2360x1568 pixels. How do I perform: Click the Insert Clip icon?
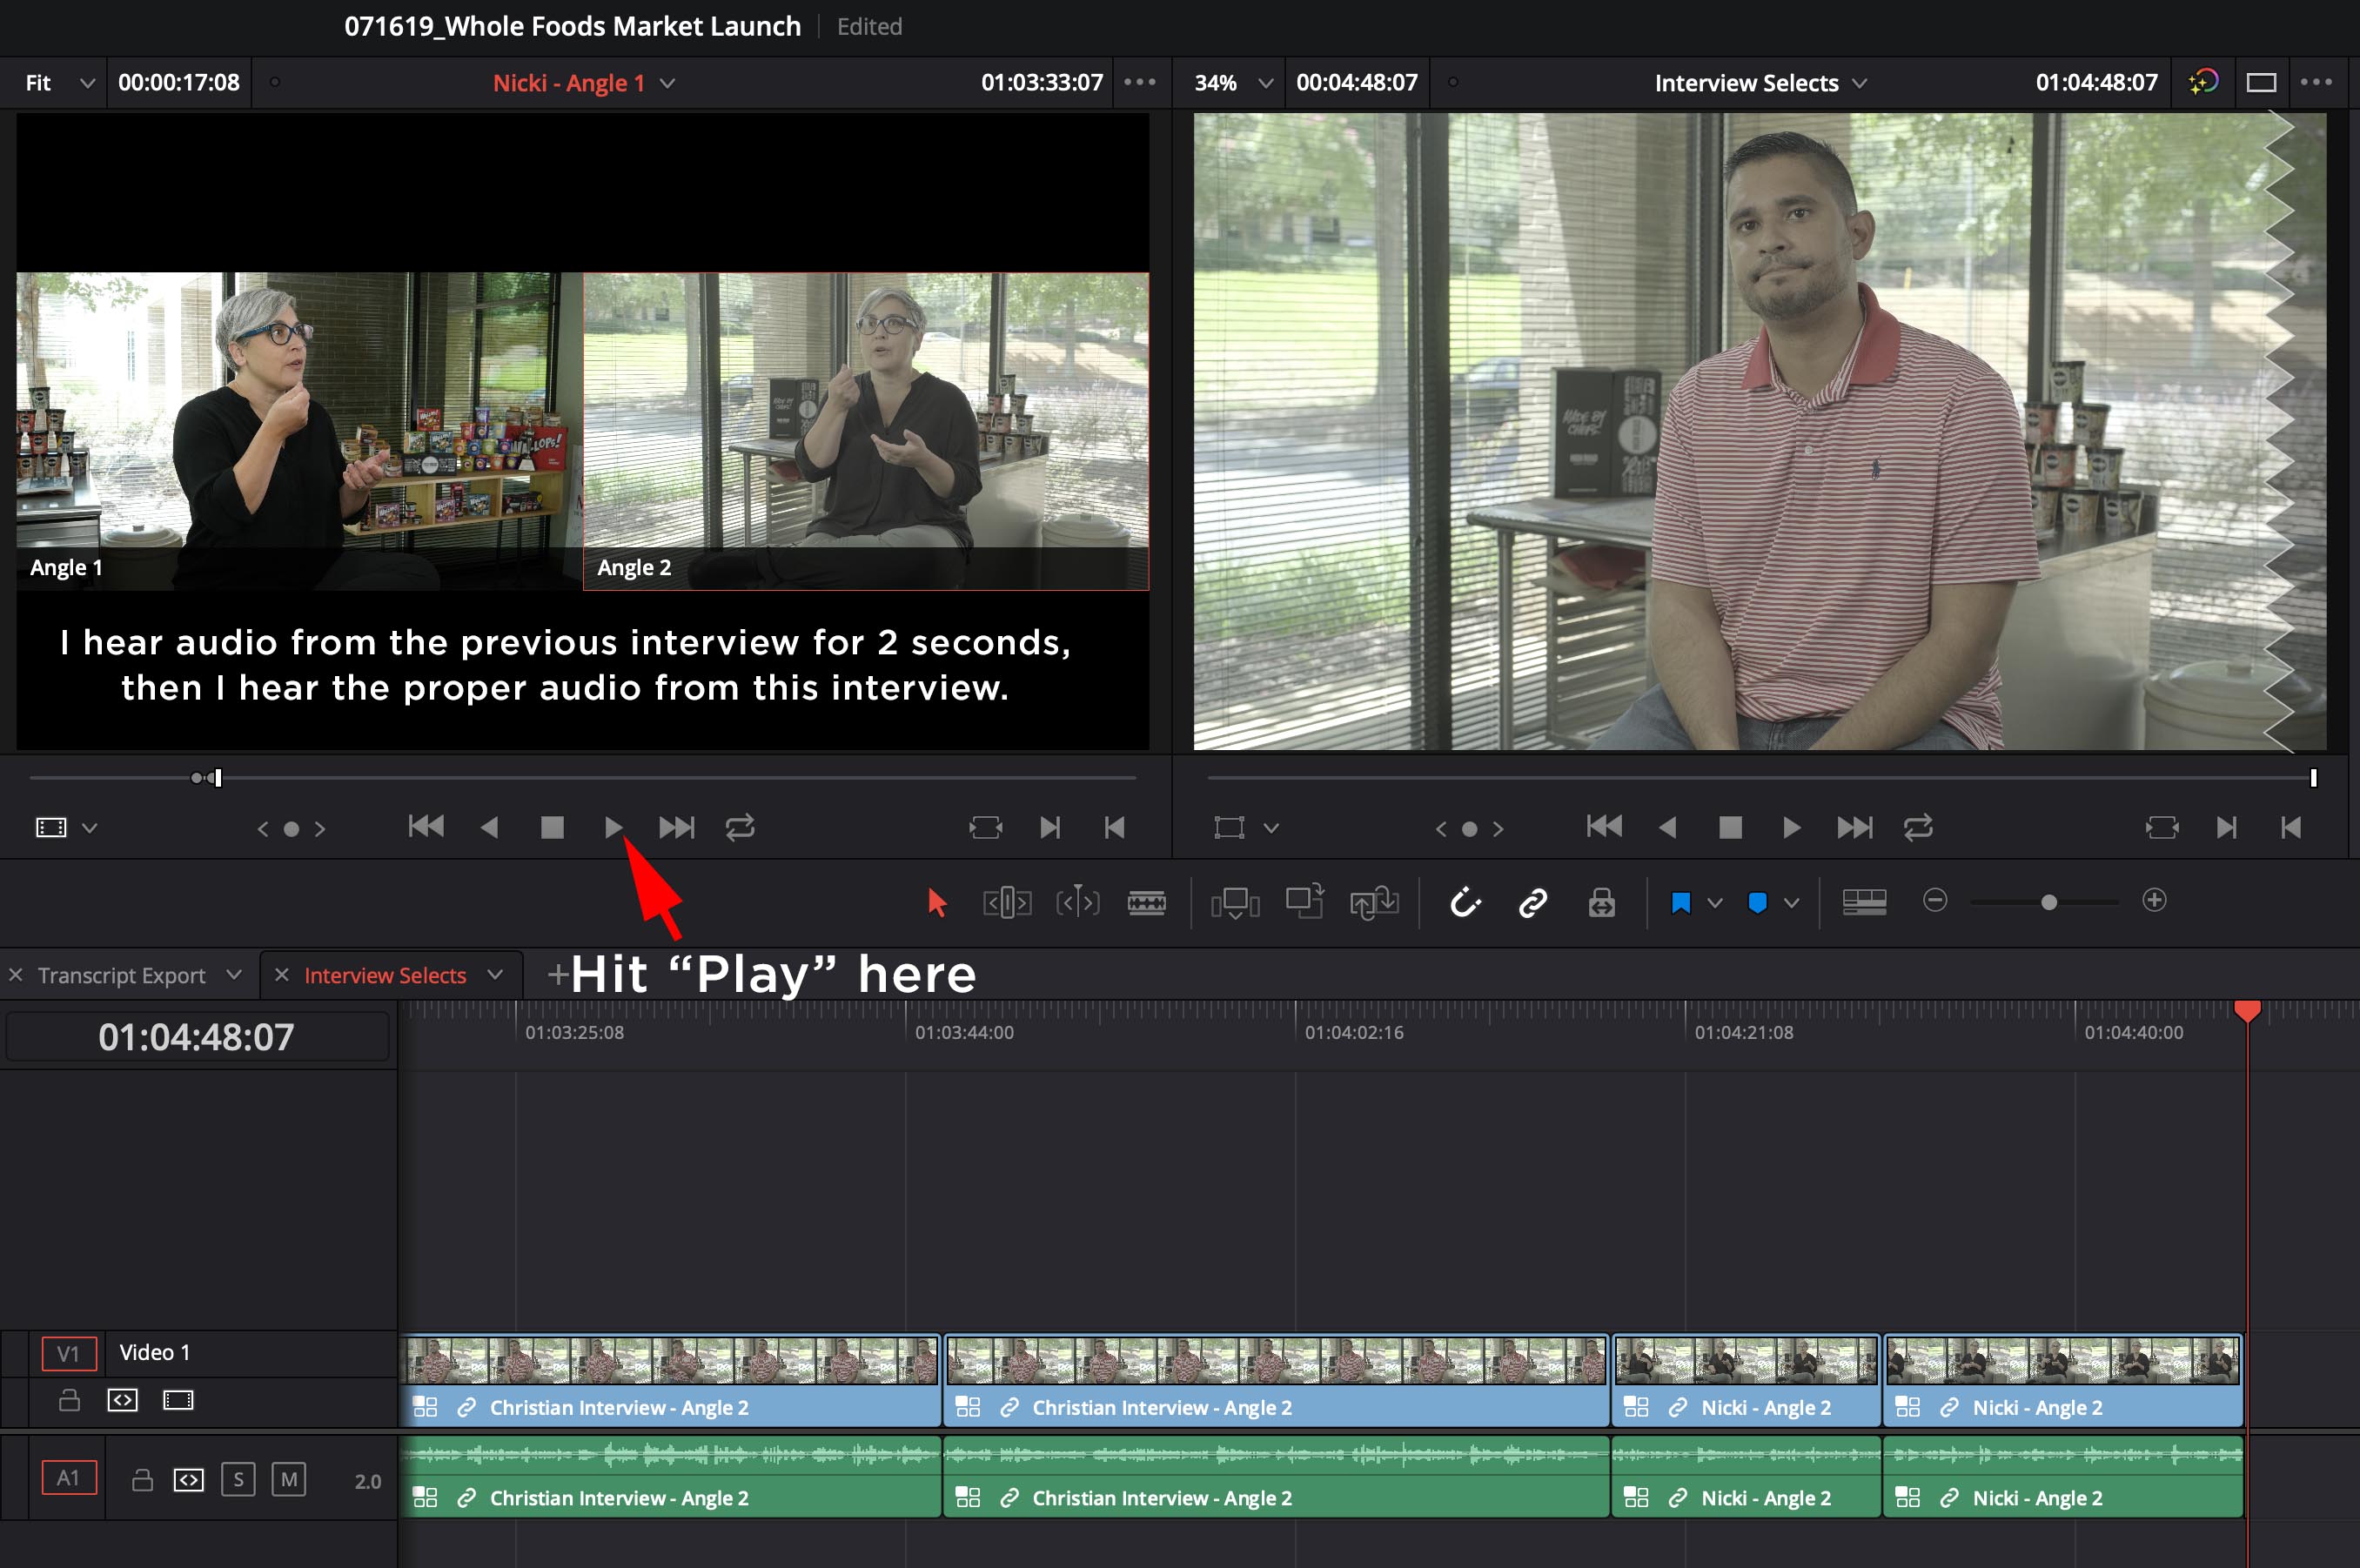pyautogui.click(x=1235, y=902)
